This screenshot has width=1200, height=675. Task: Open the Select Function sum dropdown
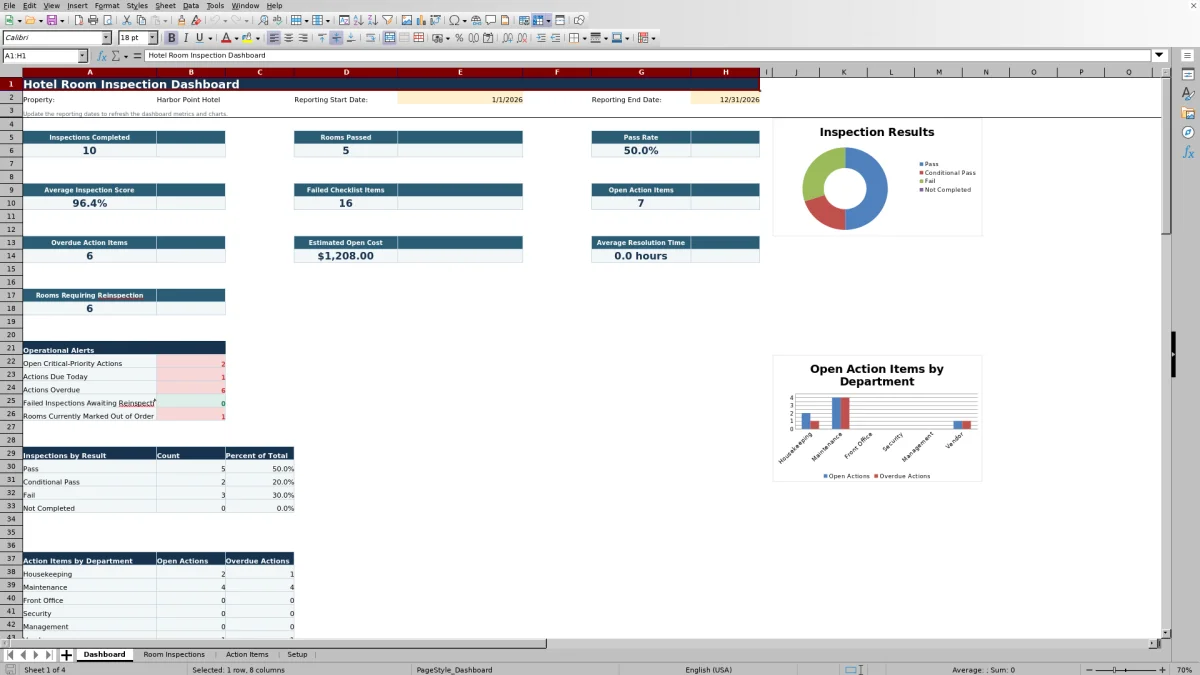pos(127,56)
